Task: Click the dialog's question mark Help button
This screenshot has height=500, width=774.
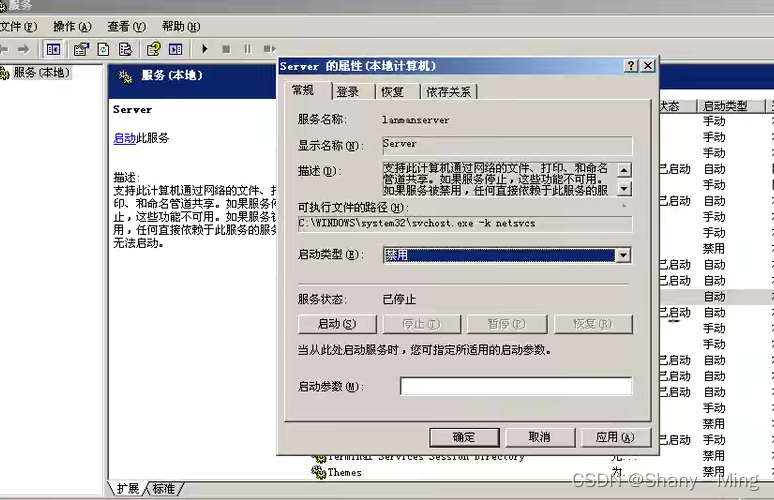Action: tap(631, 66)
